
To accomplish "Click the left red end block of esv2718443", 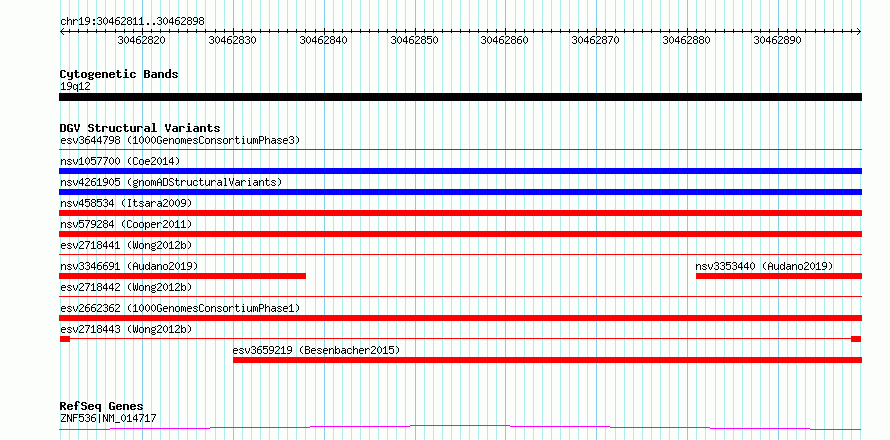I will pos(65,339).
